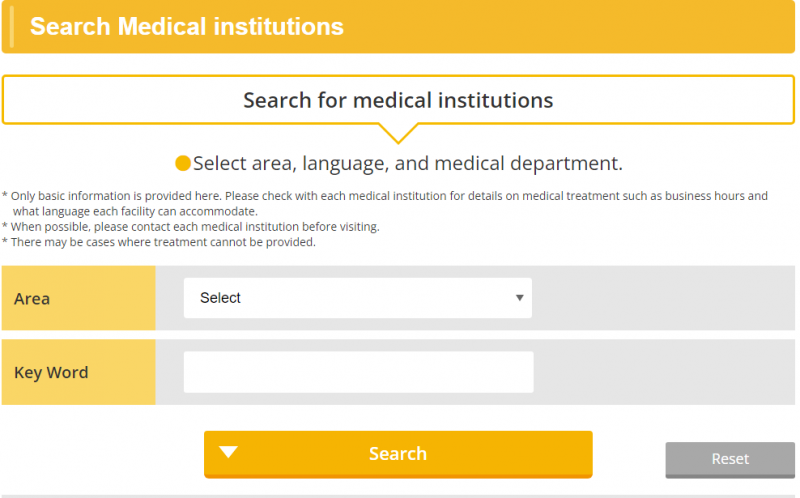
Task: Select the 'Search for medical institutions' heading box
Action: tap(398, 100)
